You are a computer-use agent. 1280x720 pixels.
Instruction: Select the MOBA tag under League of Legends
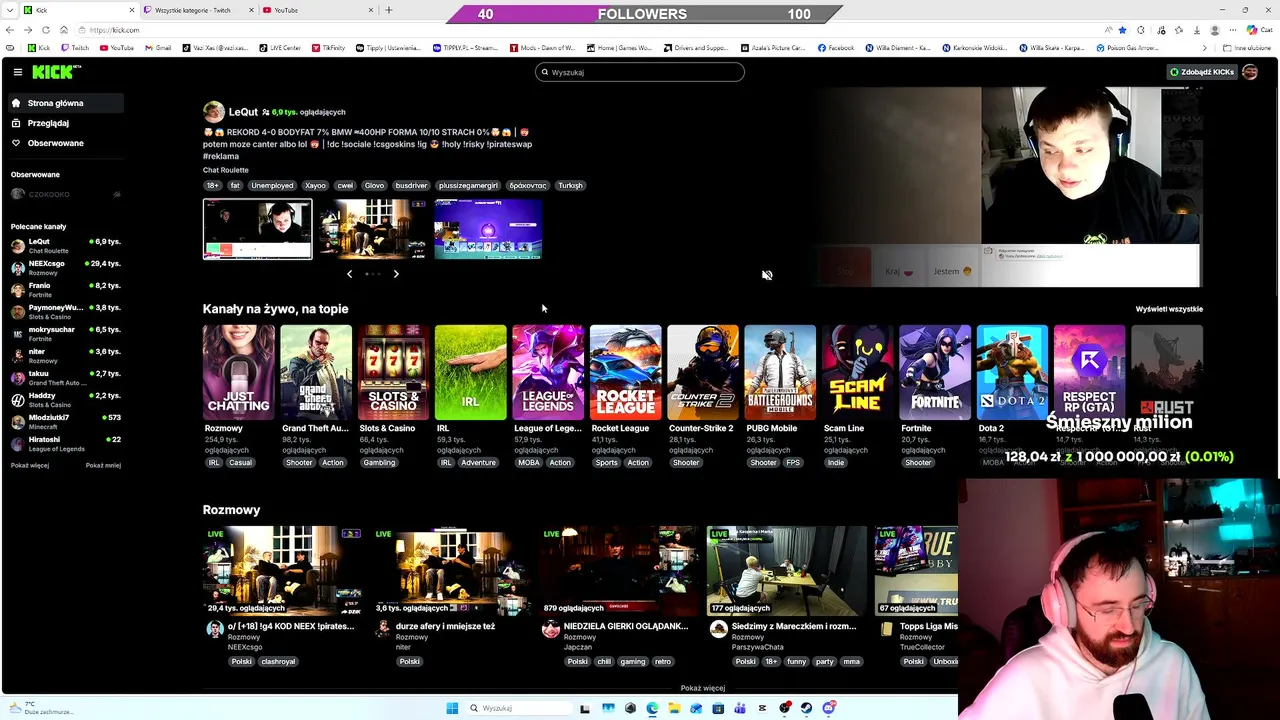(528, 462)
